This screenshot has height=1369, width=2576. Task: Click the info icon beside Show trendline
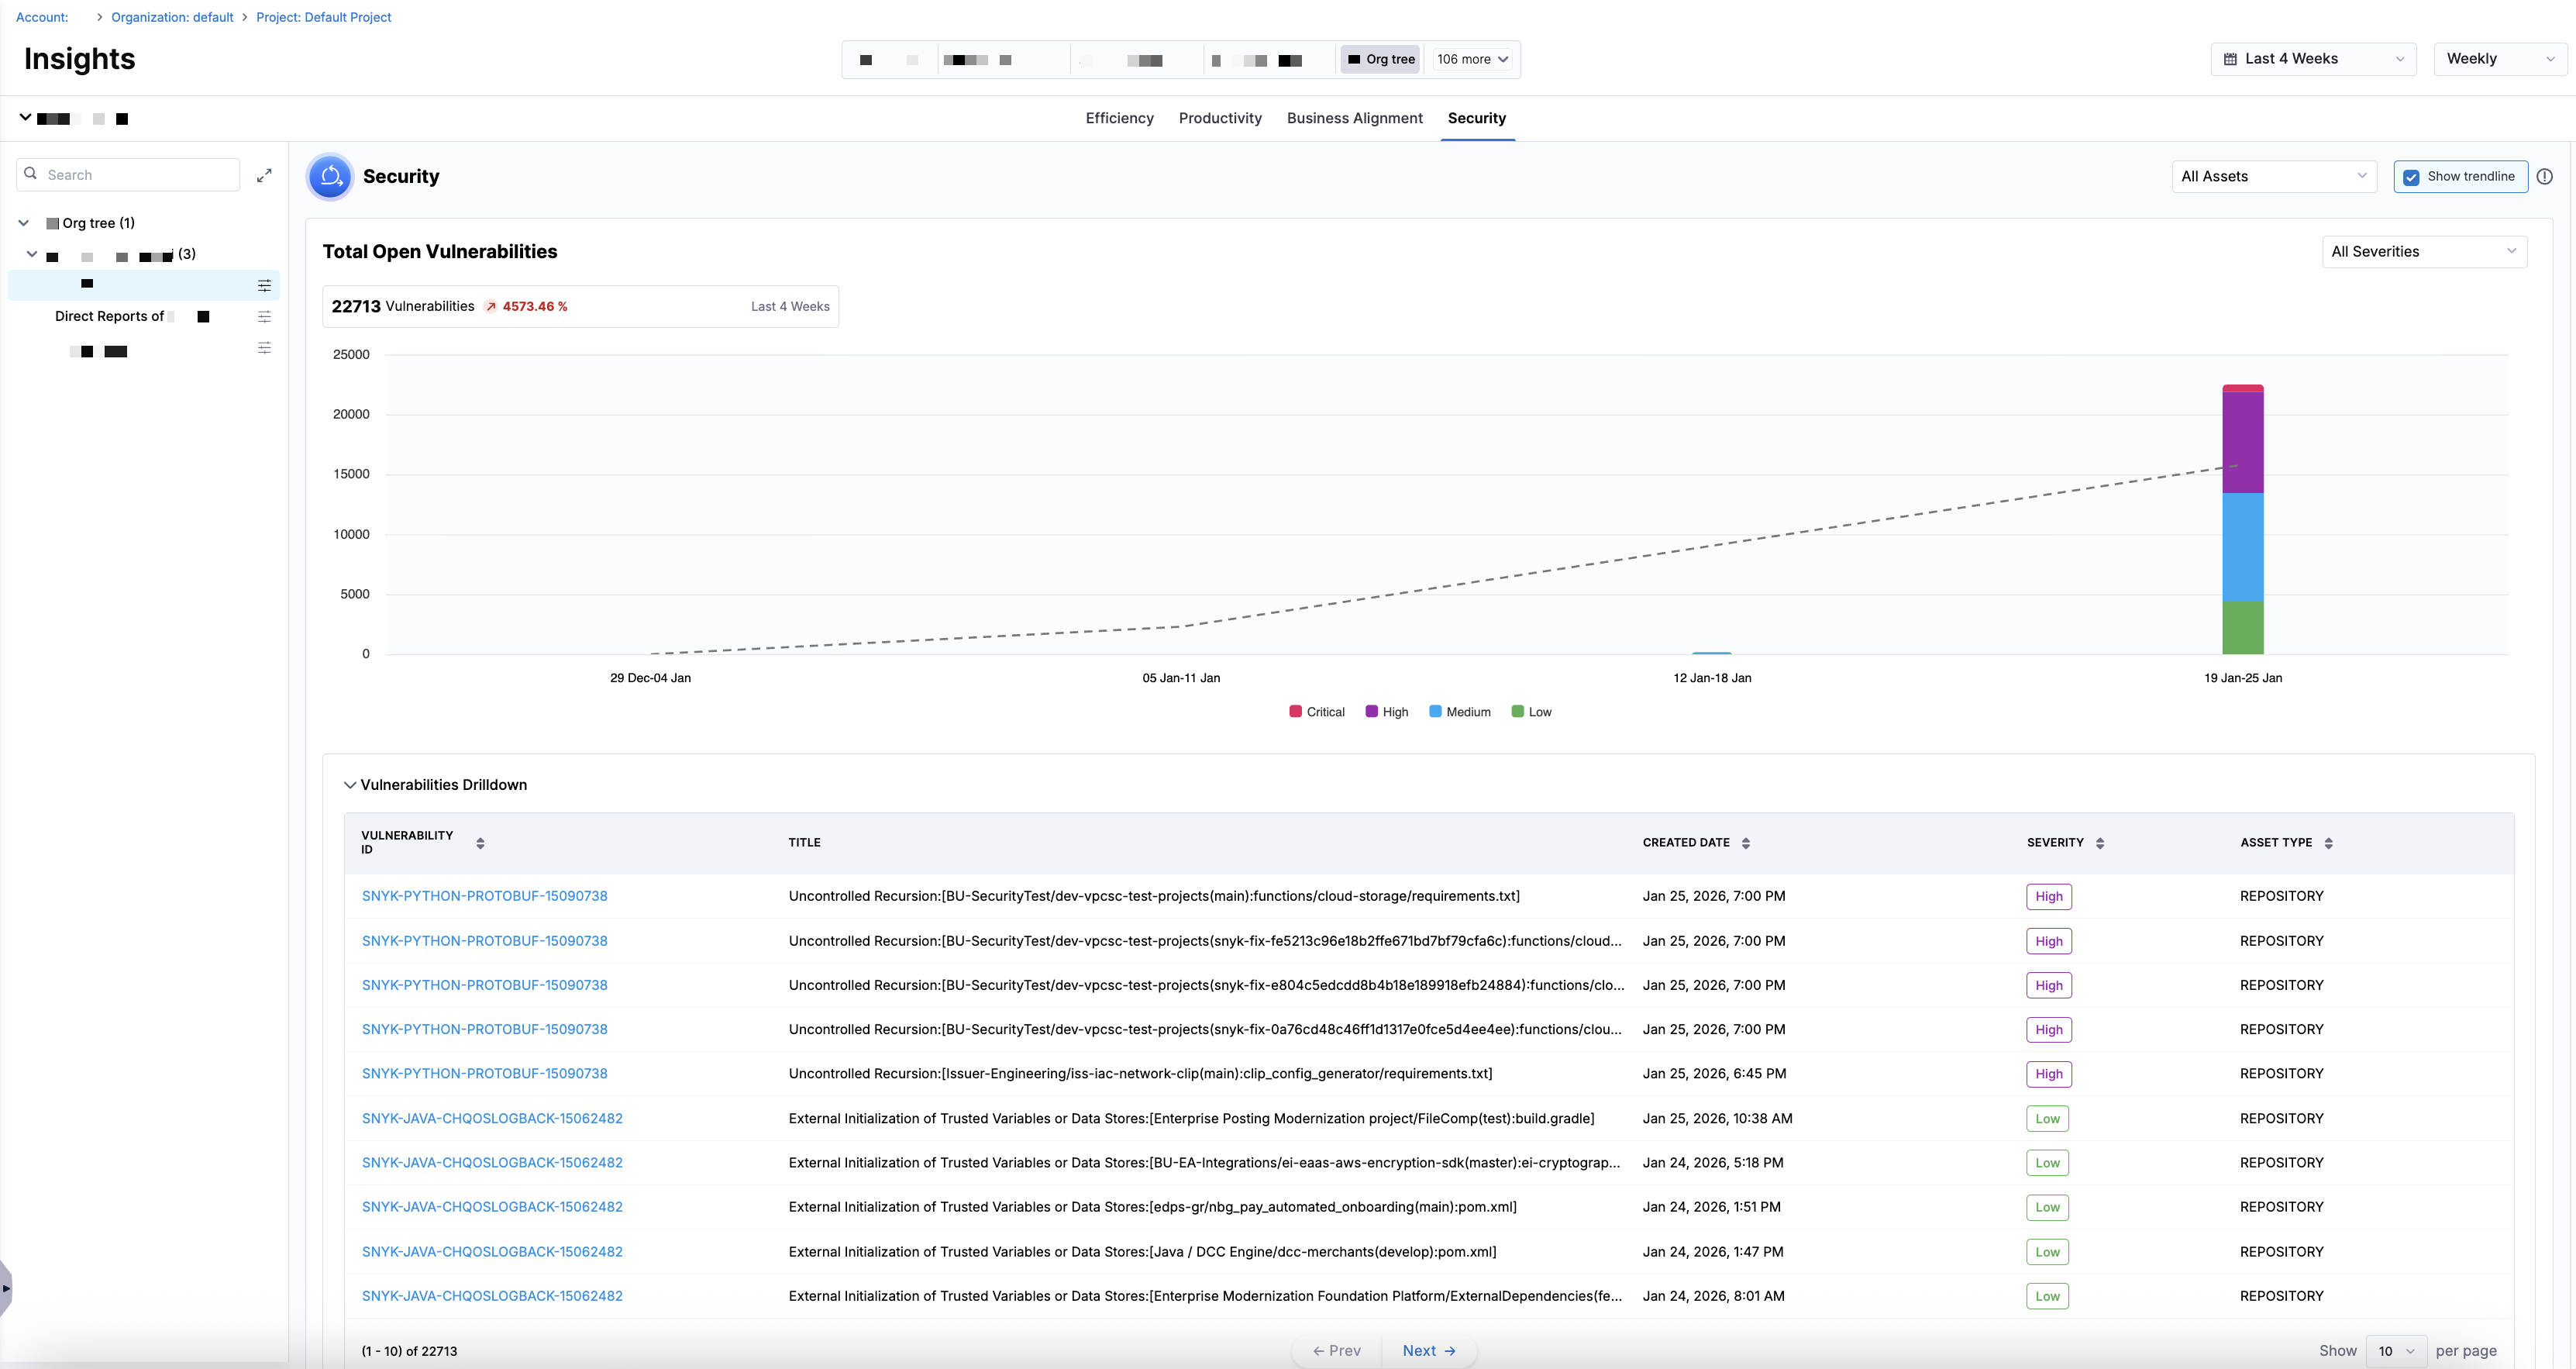(2544, 176)
